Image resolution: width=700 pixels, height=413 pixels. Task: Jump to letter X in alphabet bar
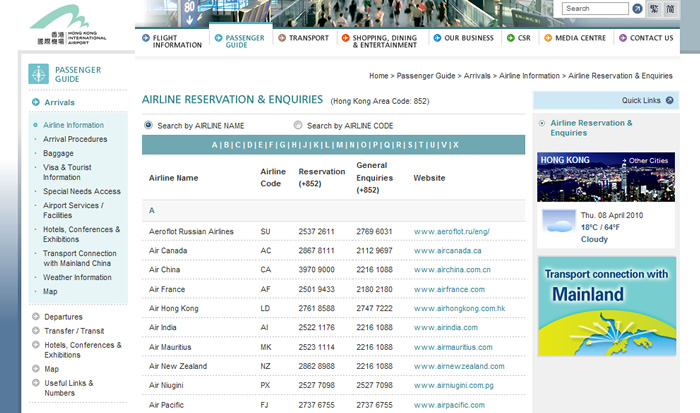point(456,145)
